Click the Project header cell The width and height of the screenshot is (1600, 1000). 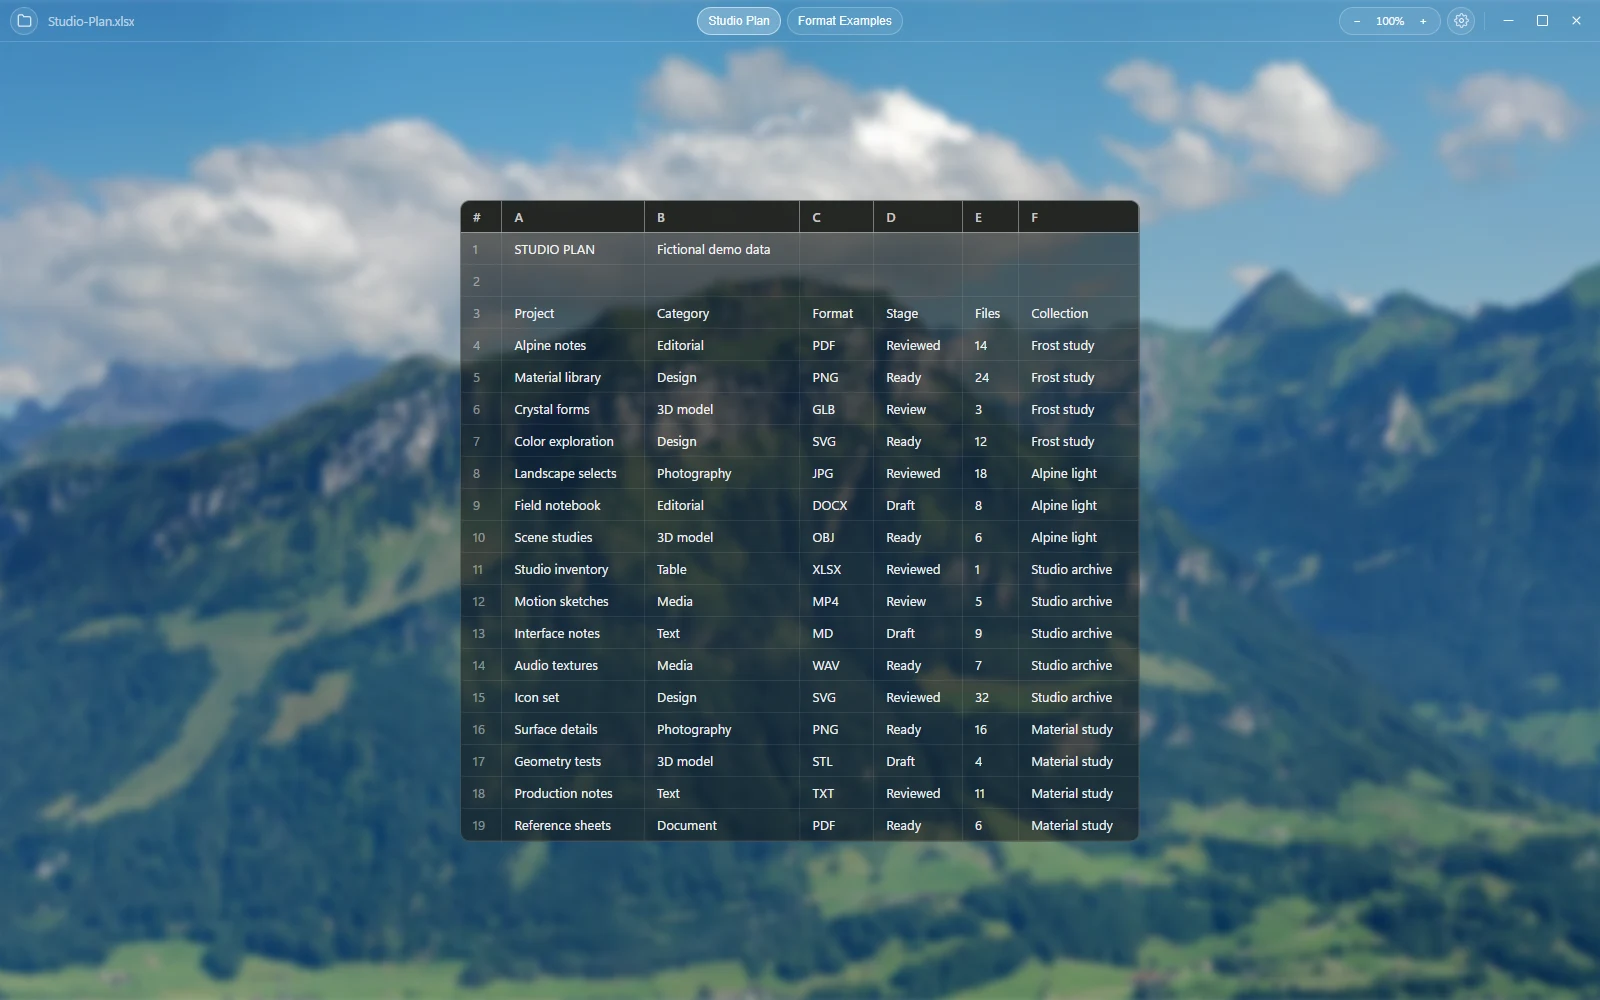point(573,313)
